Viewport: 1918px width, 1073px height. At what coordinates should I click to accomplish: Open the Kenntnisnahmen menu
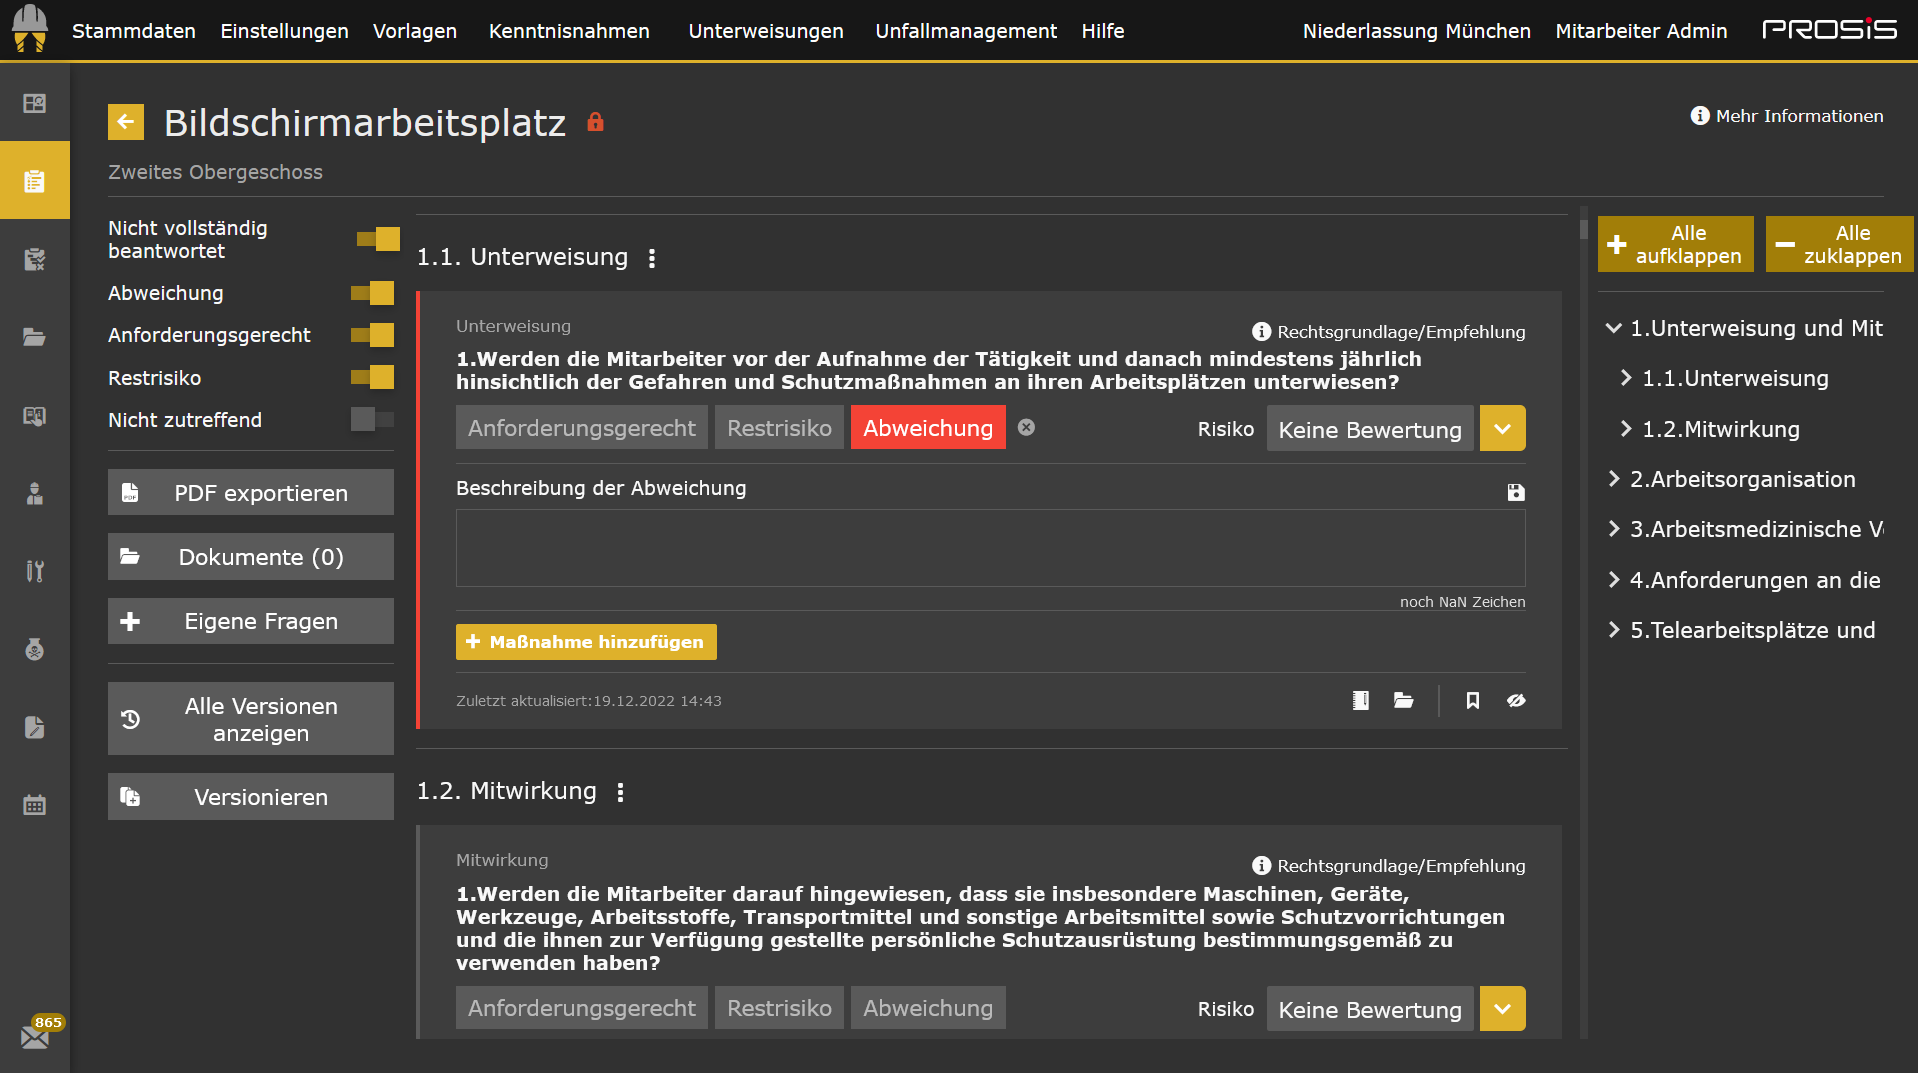pos(568,31)
